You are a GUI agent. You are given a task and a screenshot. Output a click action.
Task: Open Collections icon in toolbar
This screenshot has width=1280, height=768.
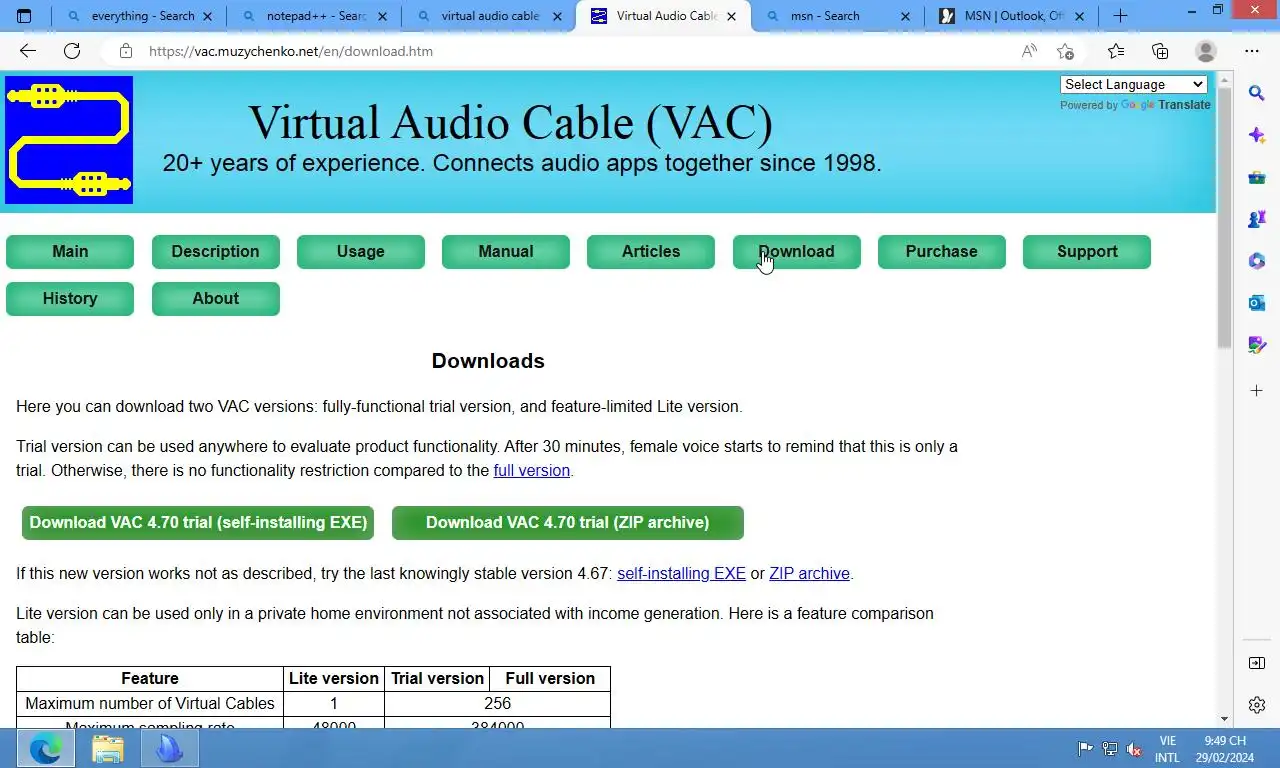click(x=1160, y=51)
